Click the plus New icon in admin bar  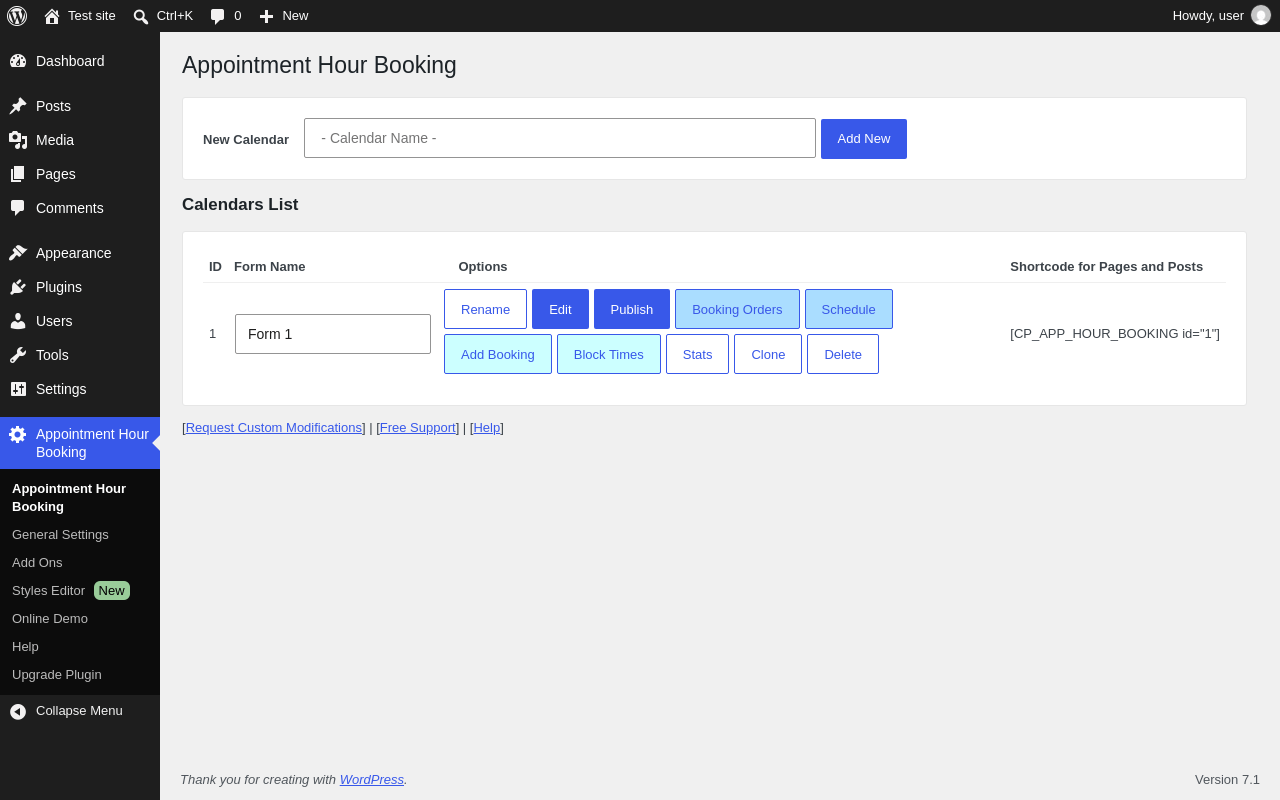[266, 16]
